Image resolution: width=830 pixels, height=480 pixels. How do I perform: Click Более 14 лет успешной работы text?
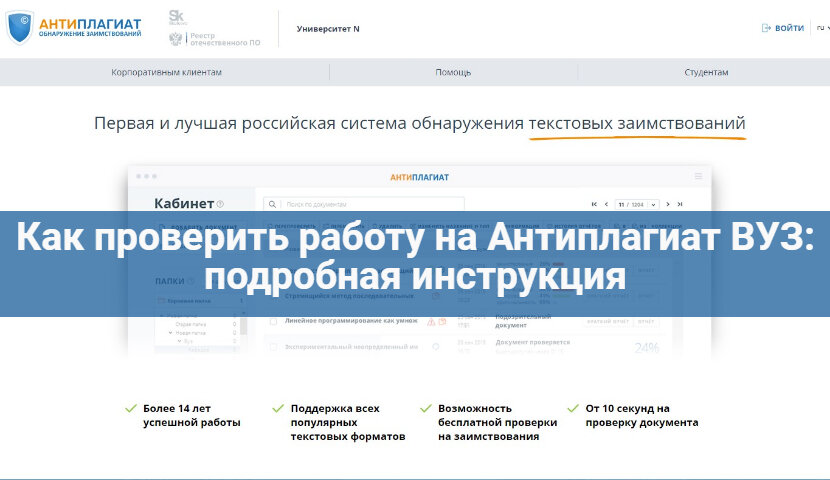(x=192, y=415)
